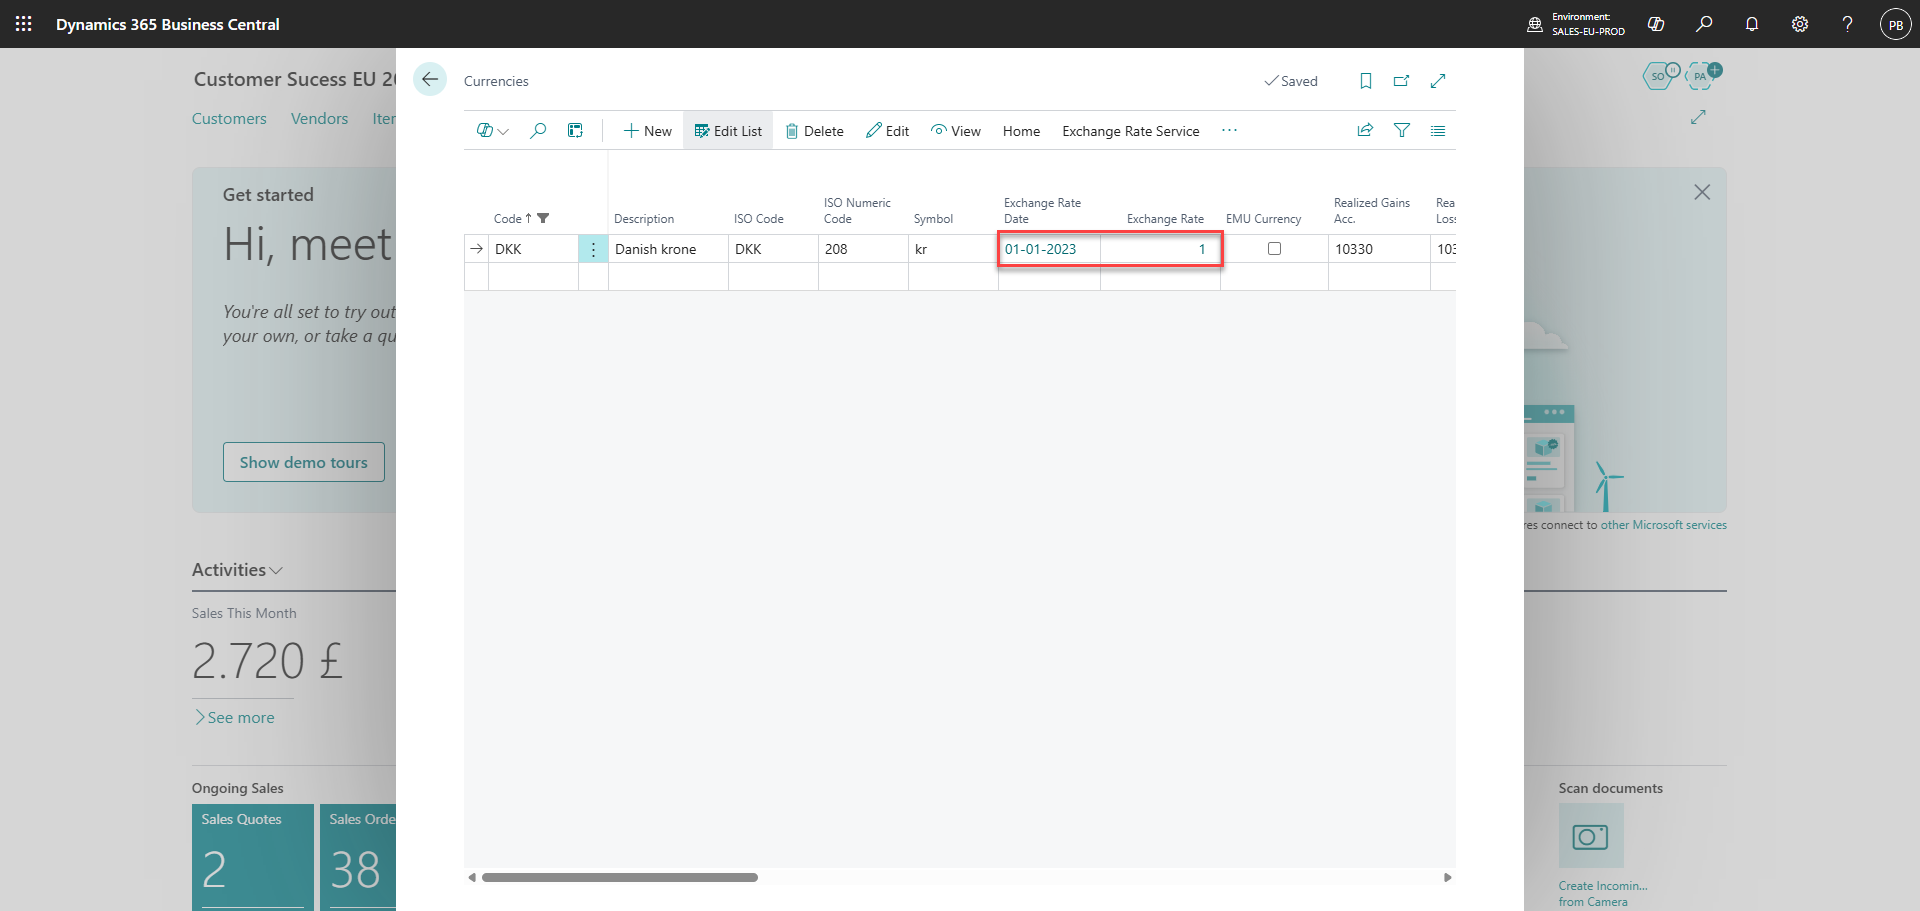Share the Currencies list

(1365, 130)
